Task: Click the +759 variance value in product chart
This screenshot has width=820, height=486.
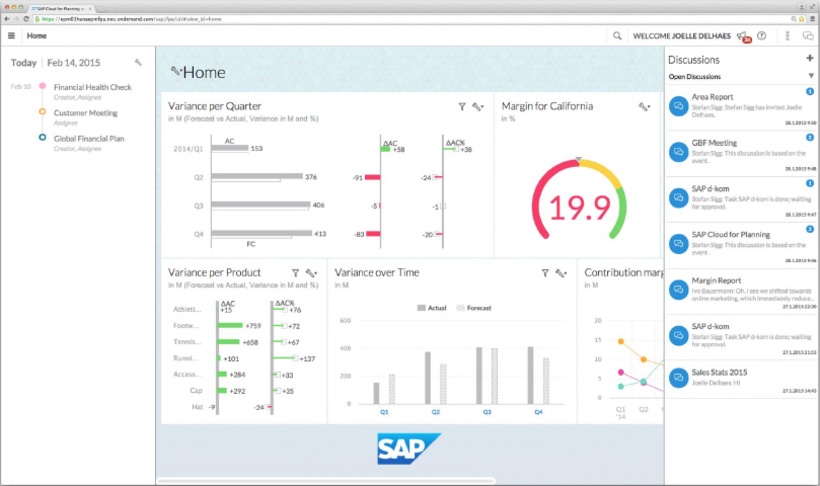Action: click(x=253, y=326)
